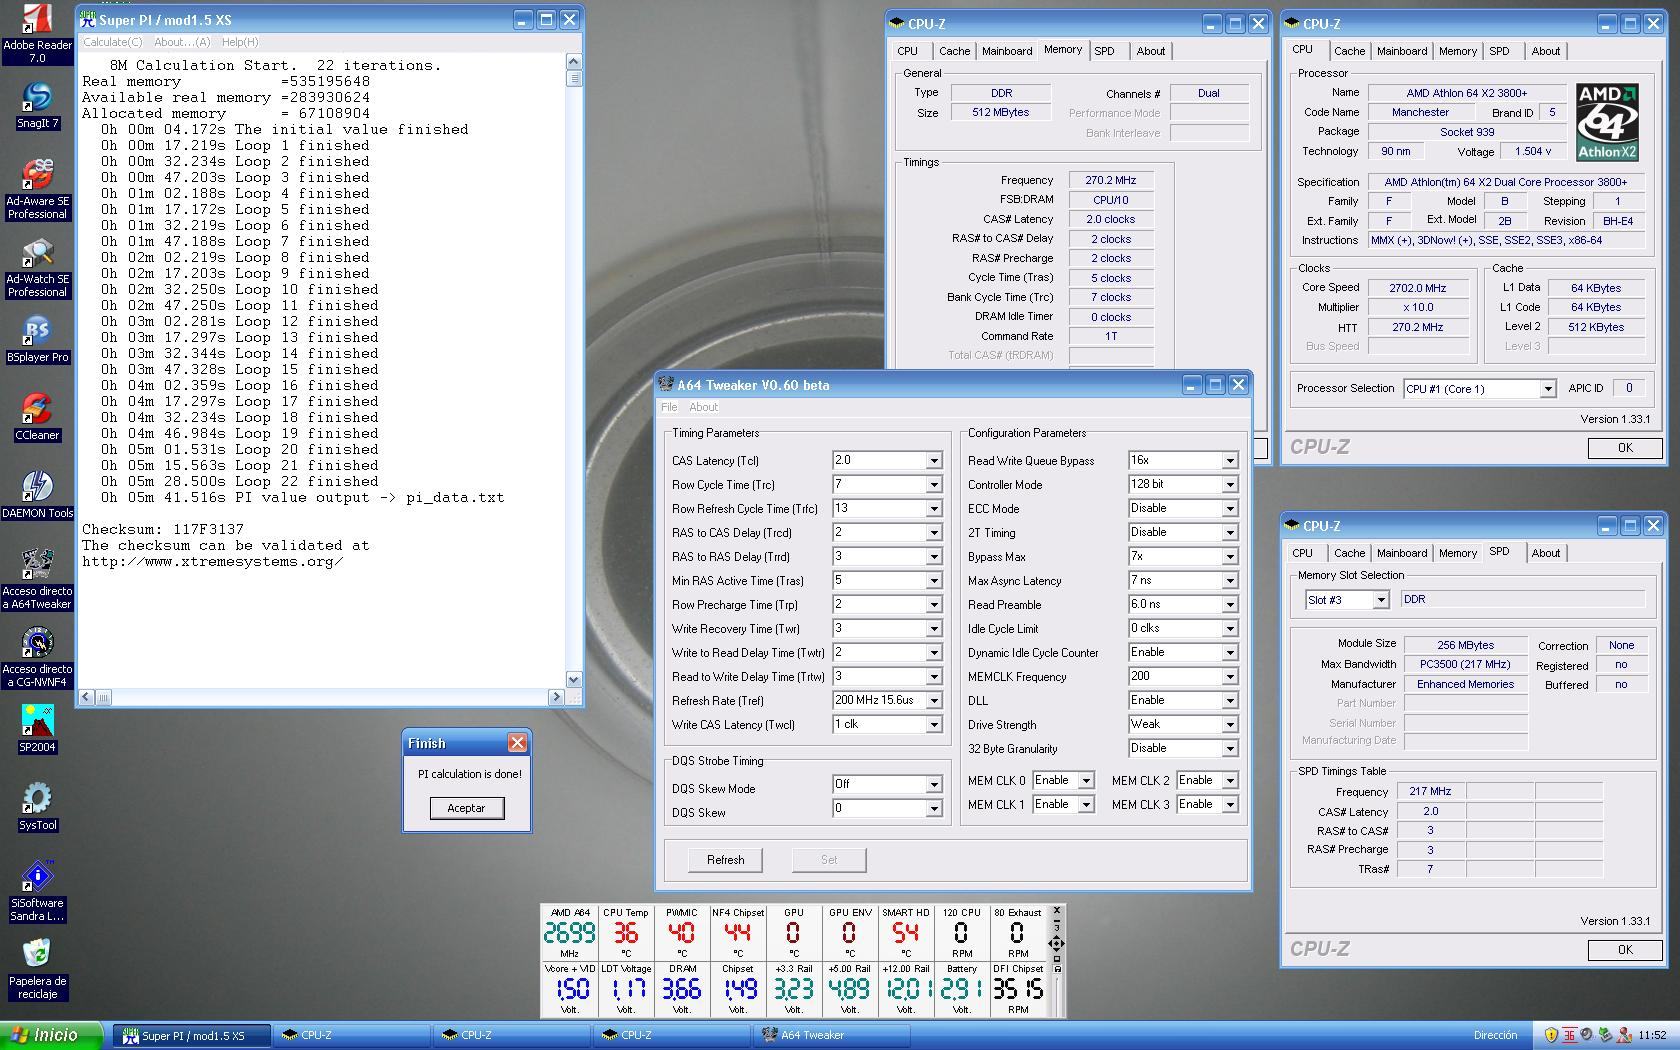Open the 2T Timing dropdown
Screen dimensions: 1680x1050
pos(1229,533)
